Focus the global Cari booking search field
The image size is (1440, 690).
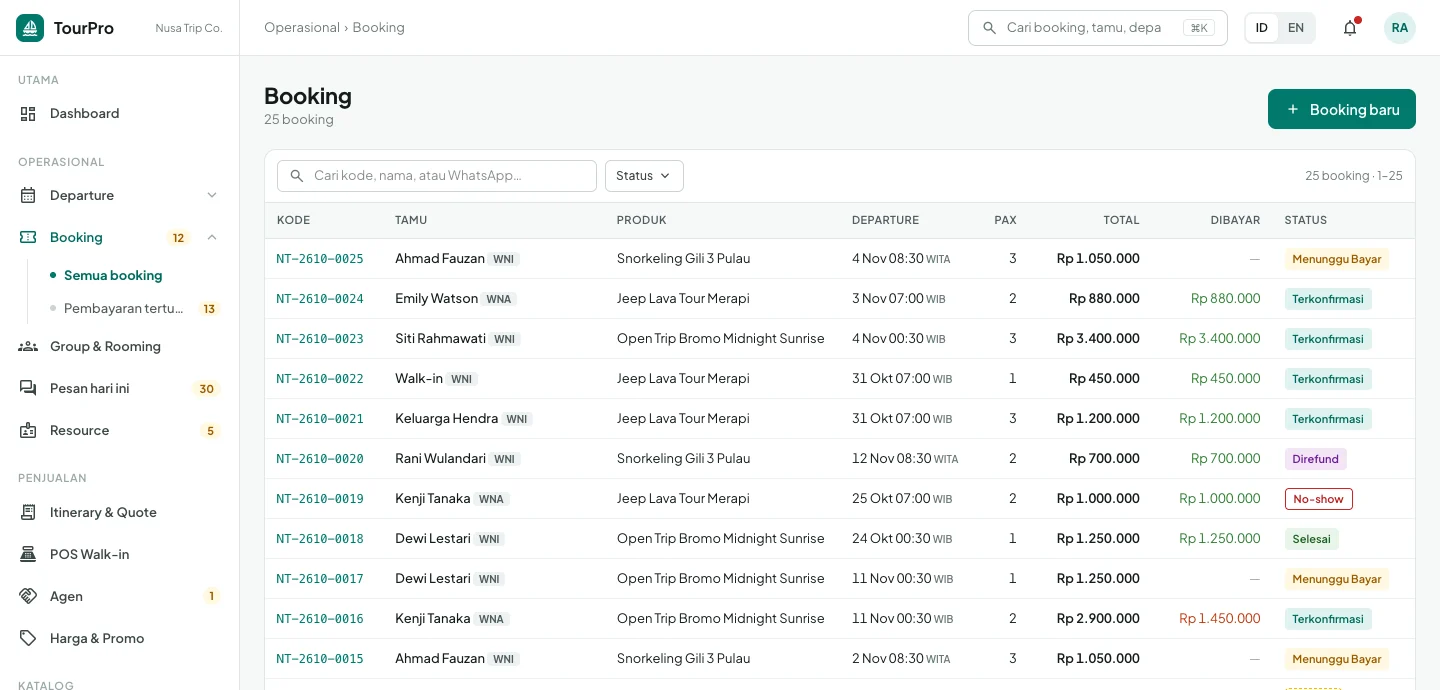[1098, 28]
